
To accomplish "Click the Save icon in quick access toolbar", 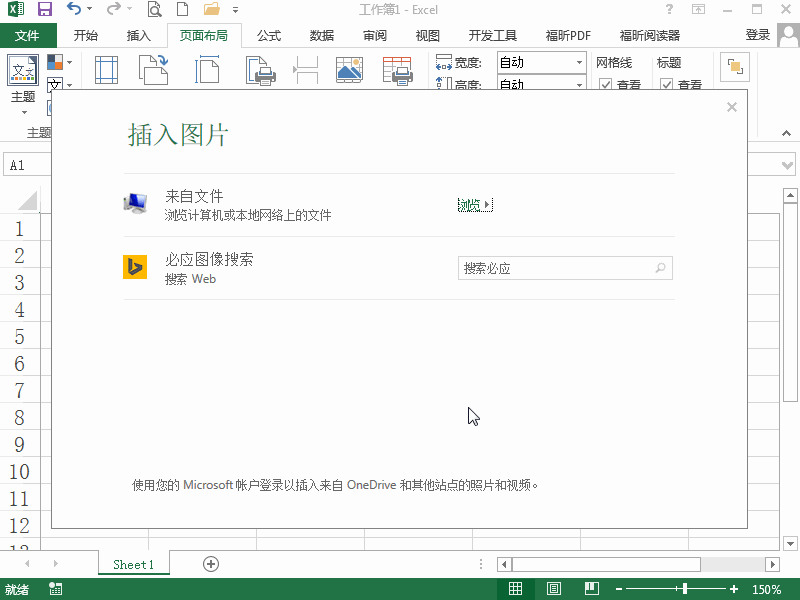I will 45,9.
